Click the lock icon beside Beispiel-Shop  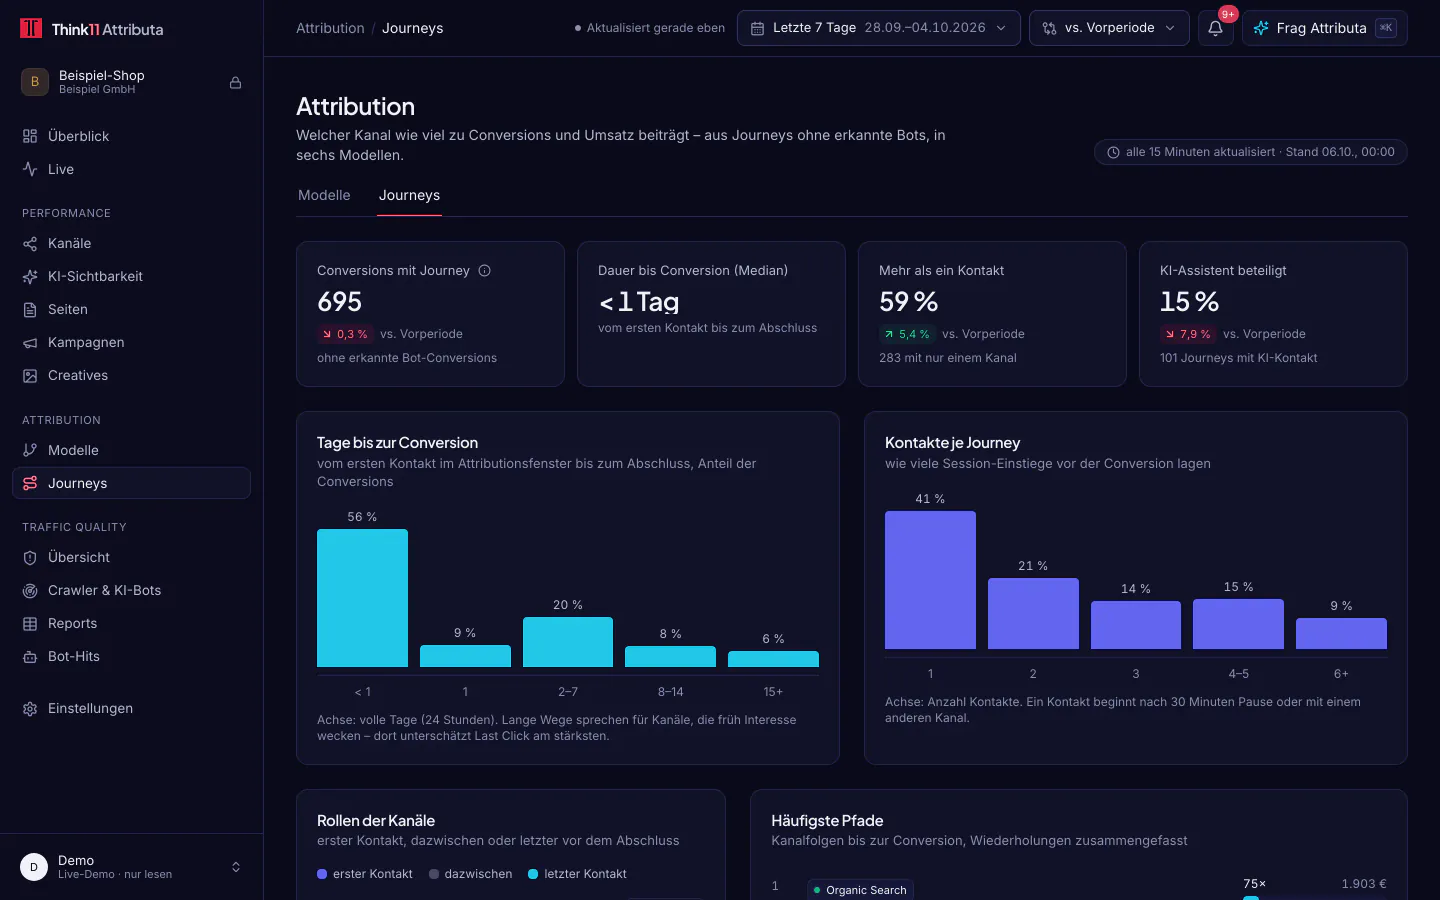[235, 83]
